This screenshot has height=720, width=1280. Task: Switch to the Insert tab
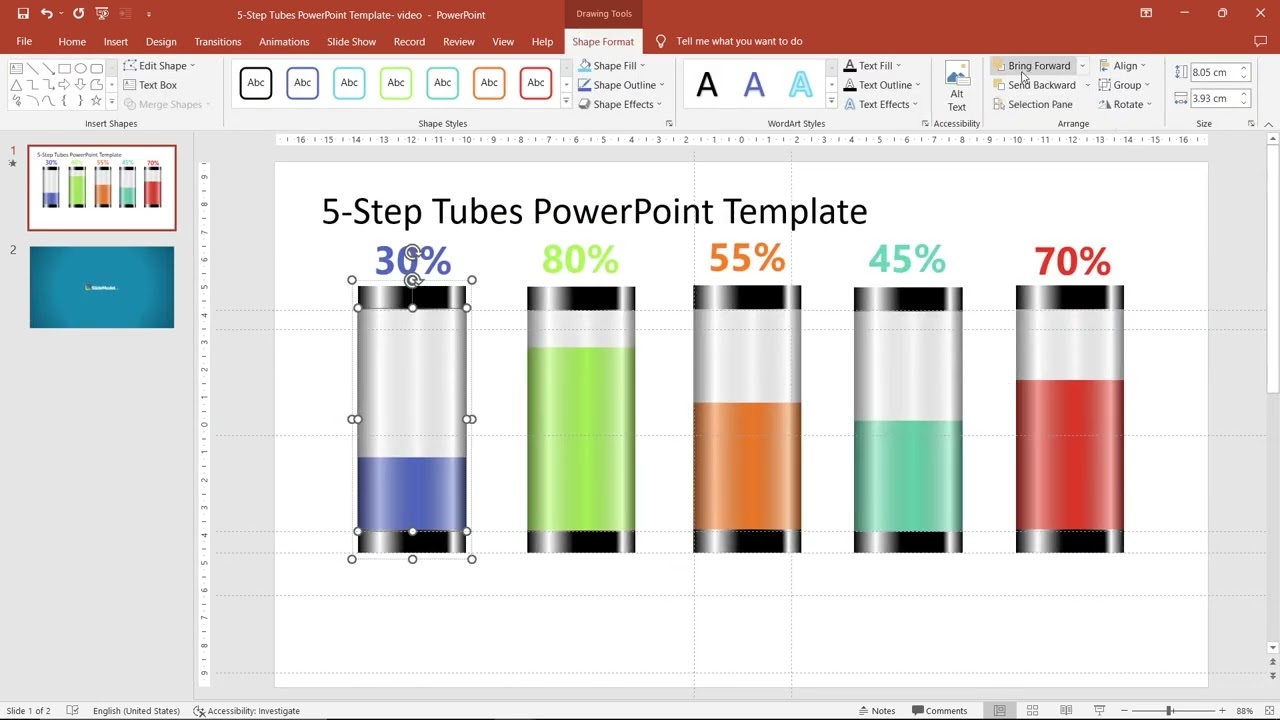116,42
